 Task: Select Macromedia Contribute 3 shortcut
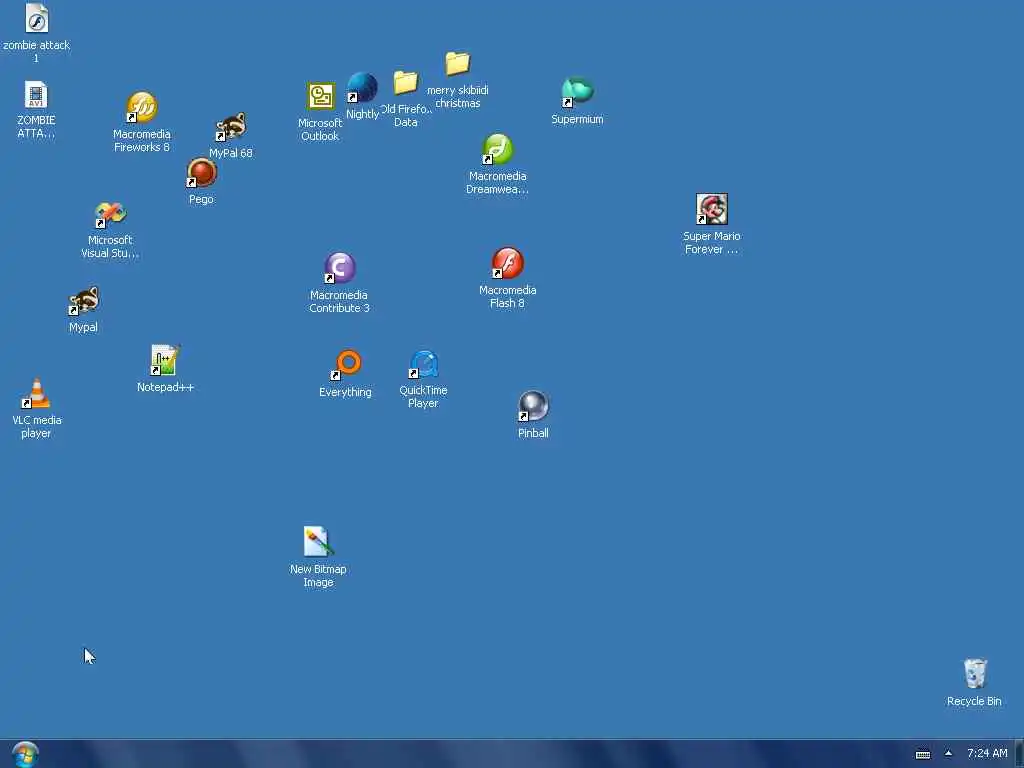pos(339,268)
